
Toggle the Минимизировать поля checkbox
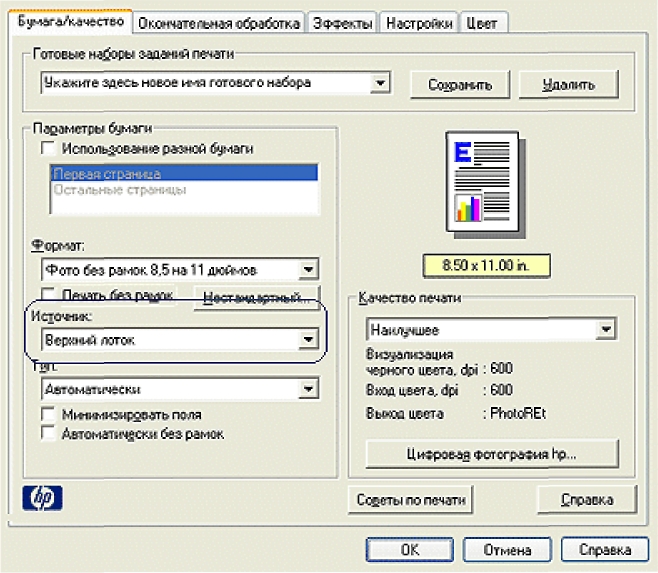coord(48,414)
